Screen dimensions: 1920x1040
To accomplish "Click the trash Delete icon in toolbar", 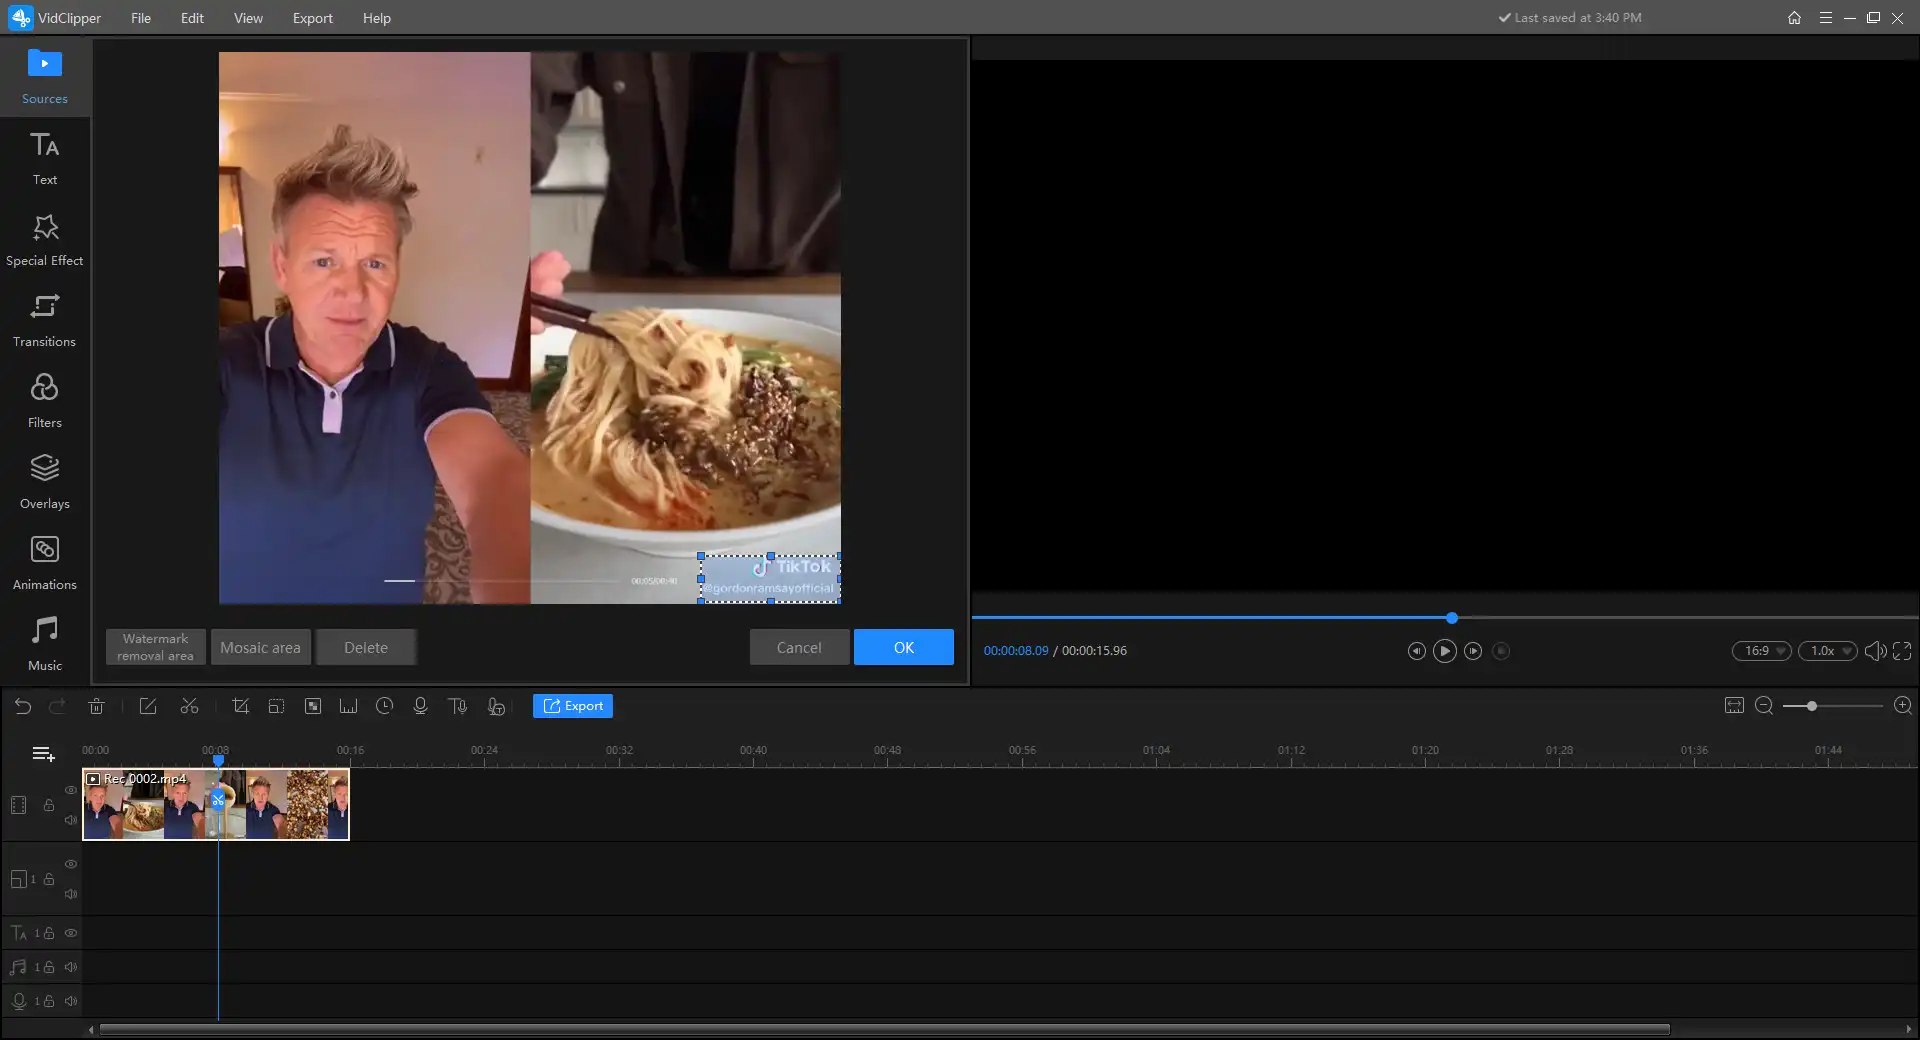I will (96, 706).
